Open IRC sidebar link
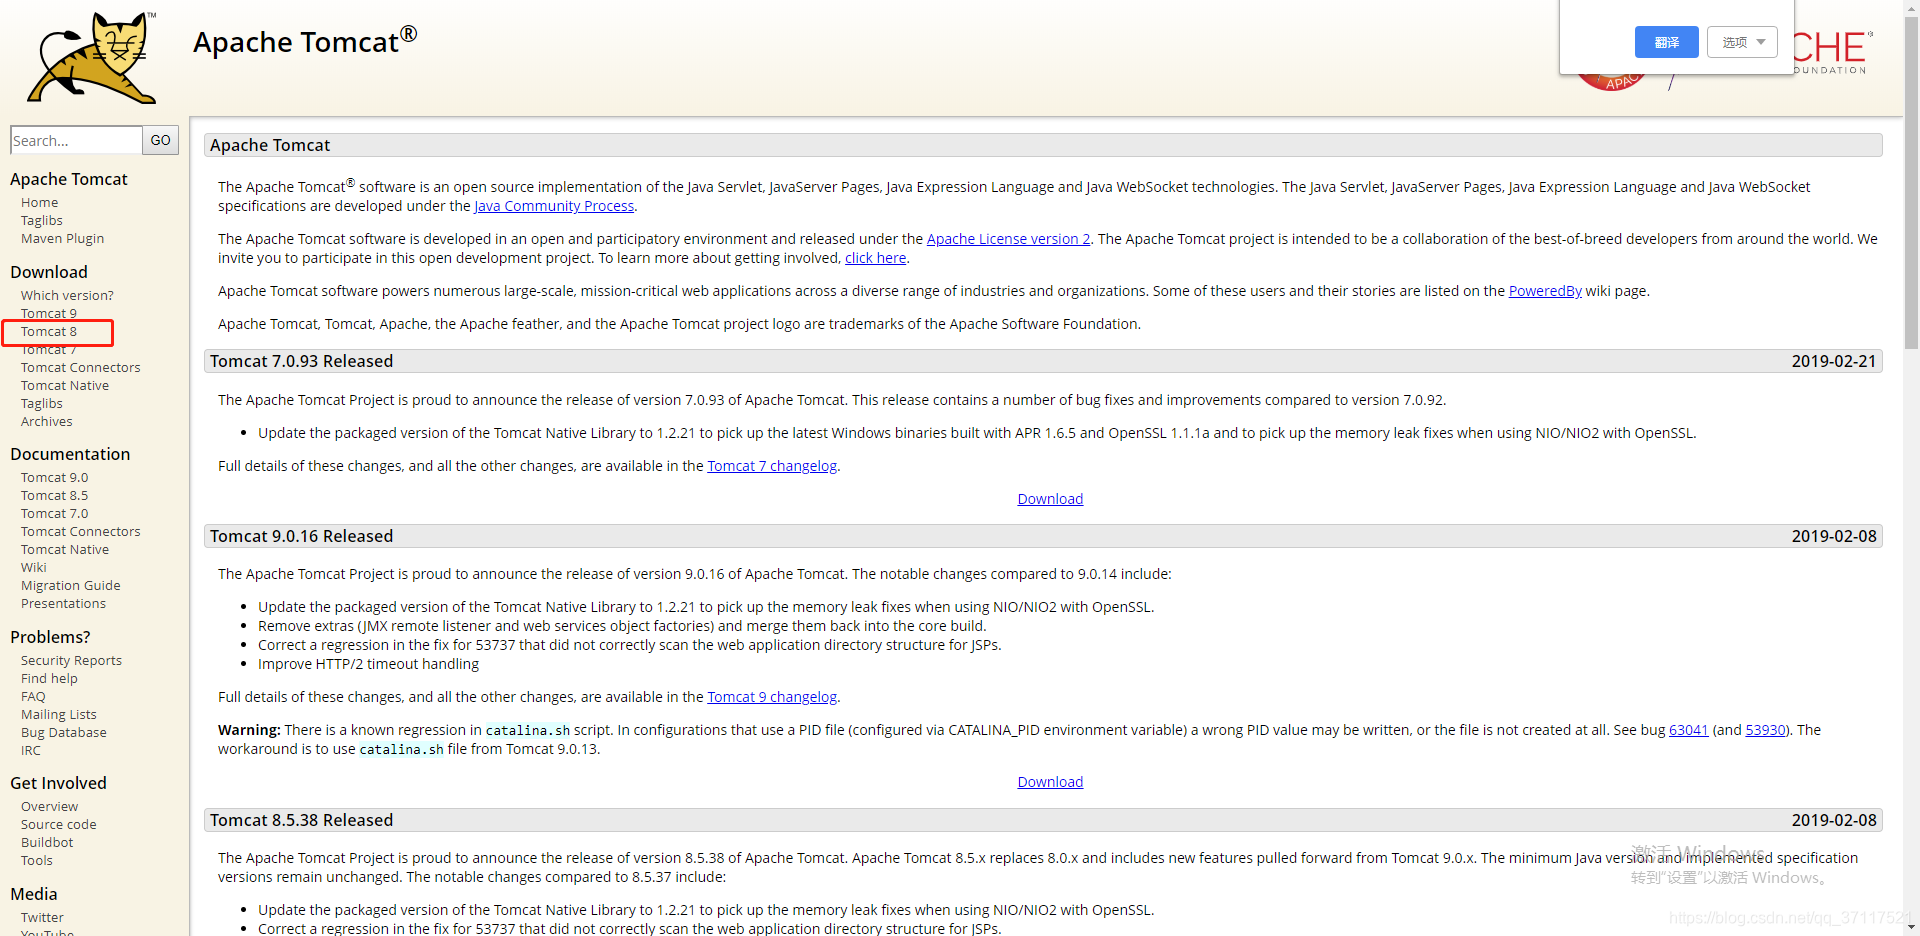 point(31,750)
